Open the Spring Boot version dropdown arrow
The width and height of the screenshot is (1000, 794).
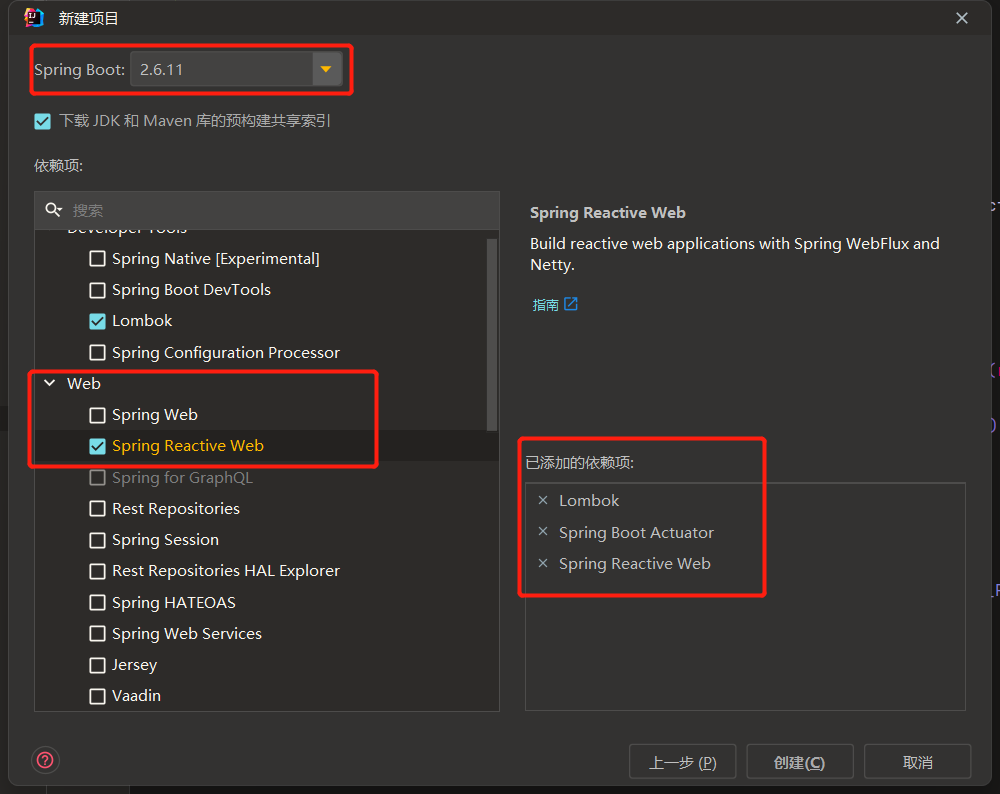[326, 69]
